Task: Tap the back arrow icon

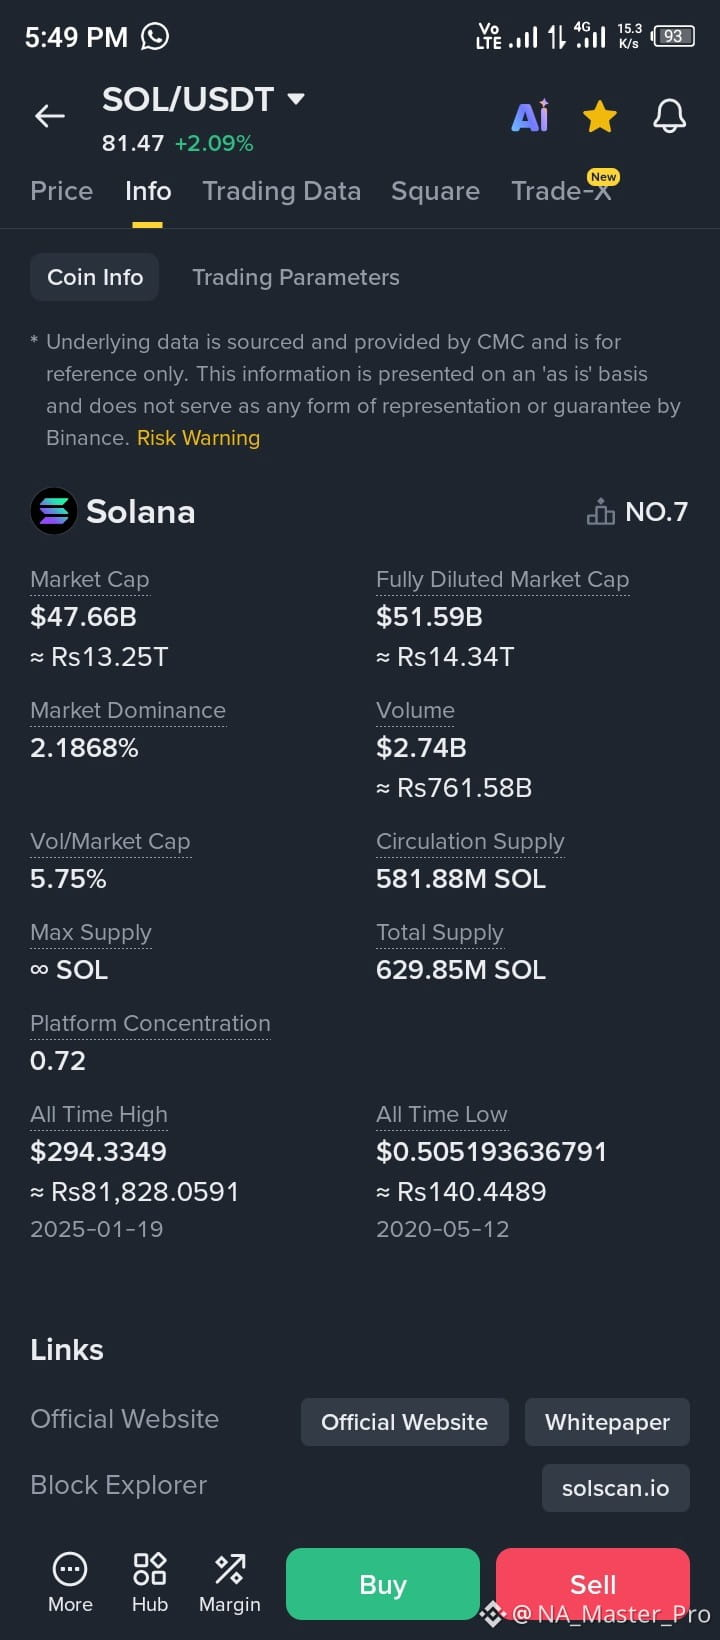Action: 50,117
